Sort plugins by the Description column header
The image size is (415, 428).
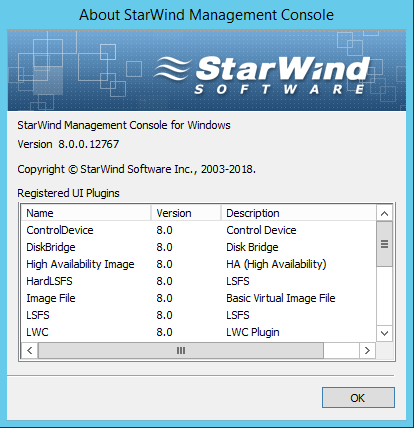pyautogui.click(x=298, y=213)
